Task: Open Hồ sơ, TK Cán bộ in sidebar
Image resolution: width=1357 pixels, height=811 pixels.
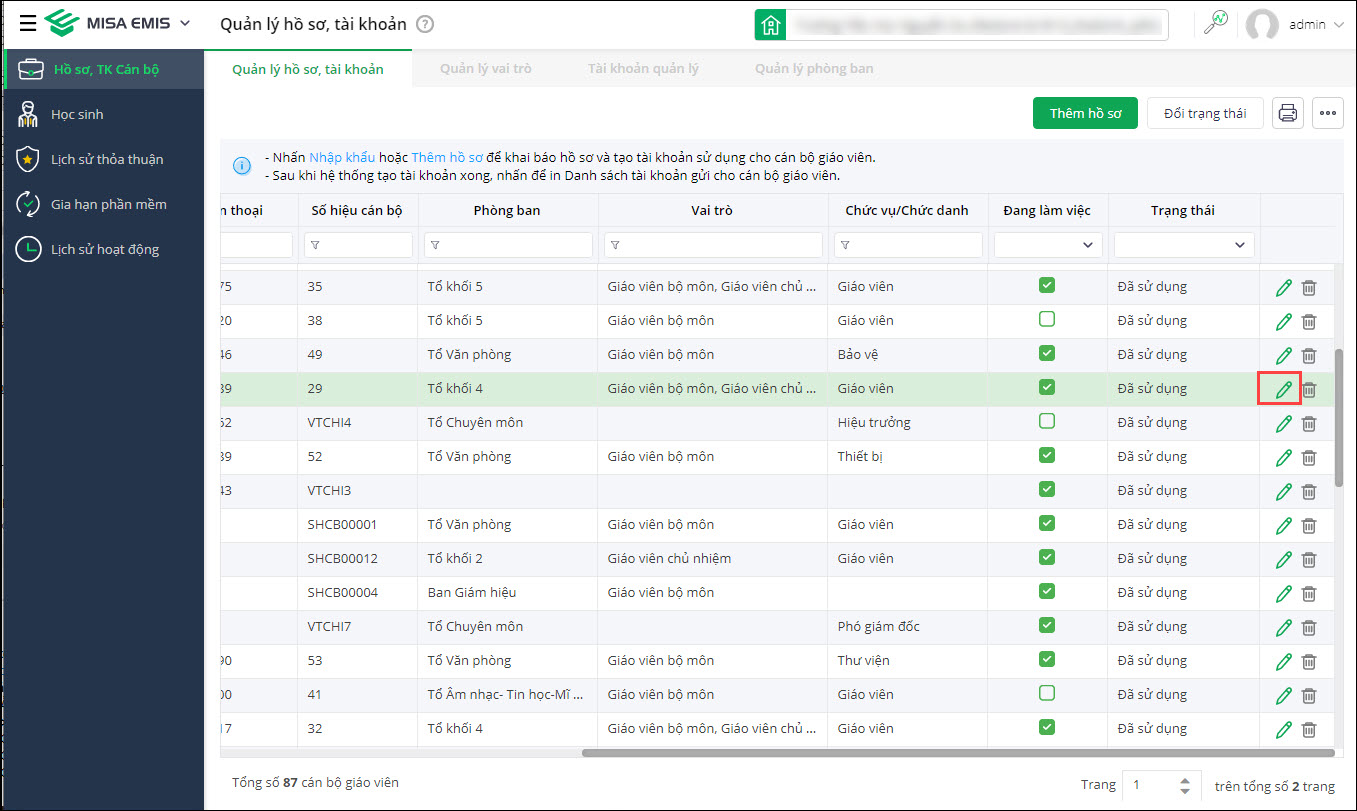Action: 104,69
